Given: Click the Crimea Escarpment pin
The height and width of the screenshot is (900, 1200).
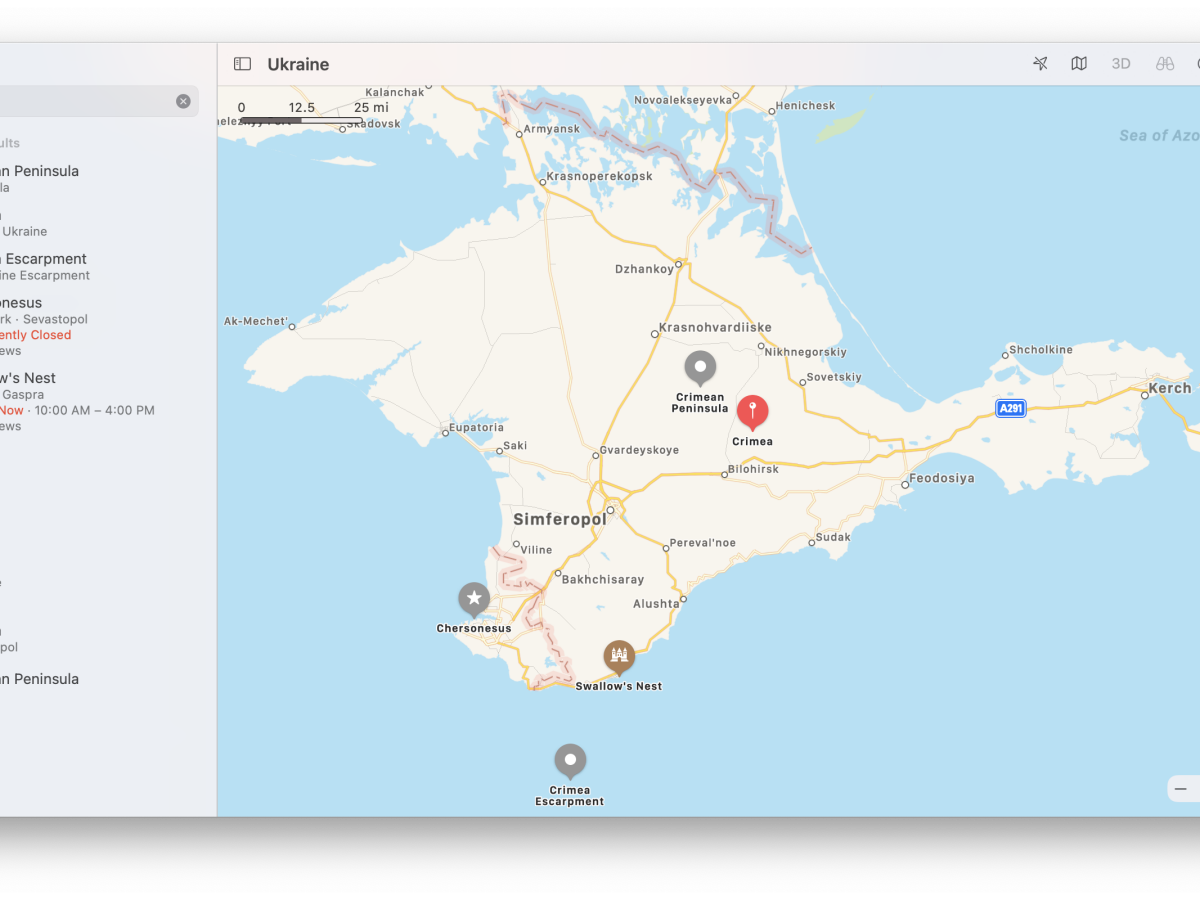Looking at the screenshot, I should [570, 761].
